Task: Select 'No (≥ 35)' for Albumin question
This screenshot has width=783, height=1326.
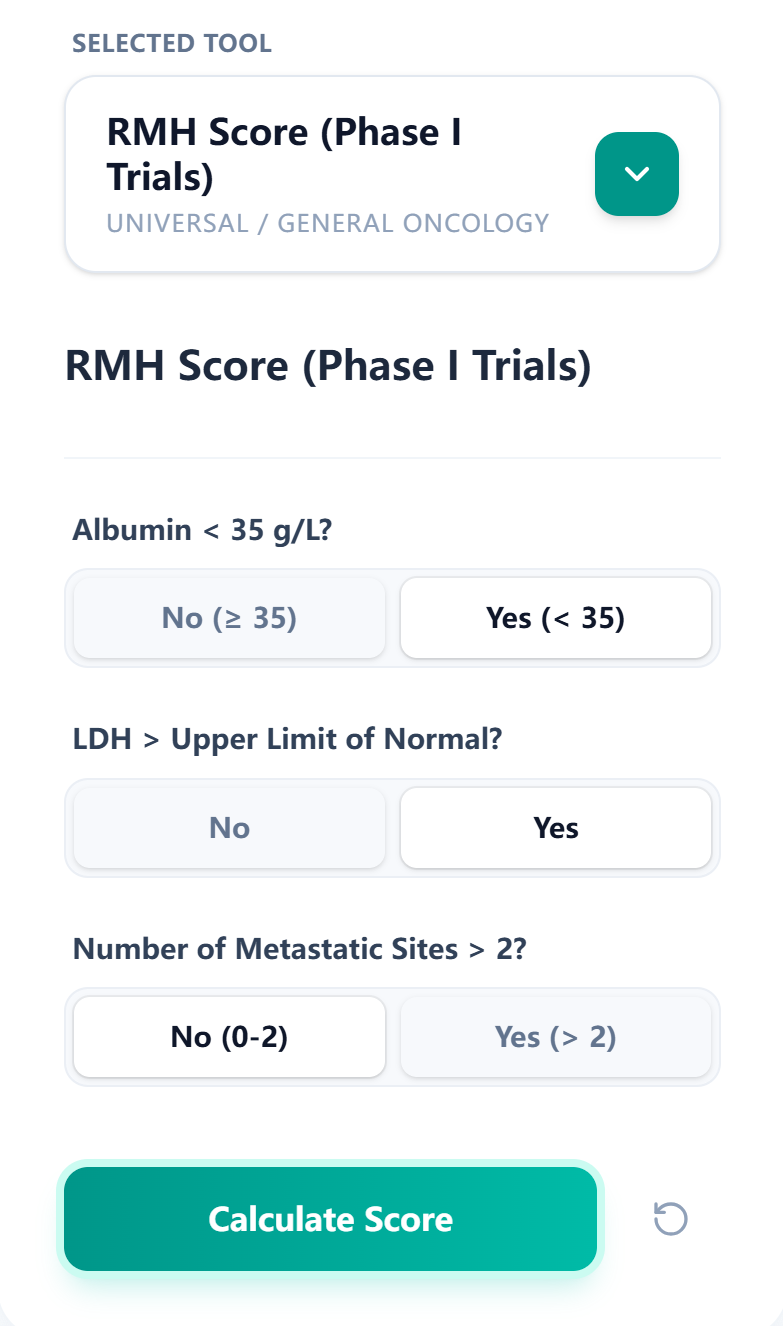Action: (228, 618)
